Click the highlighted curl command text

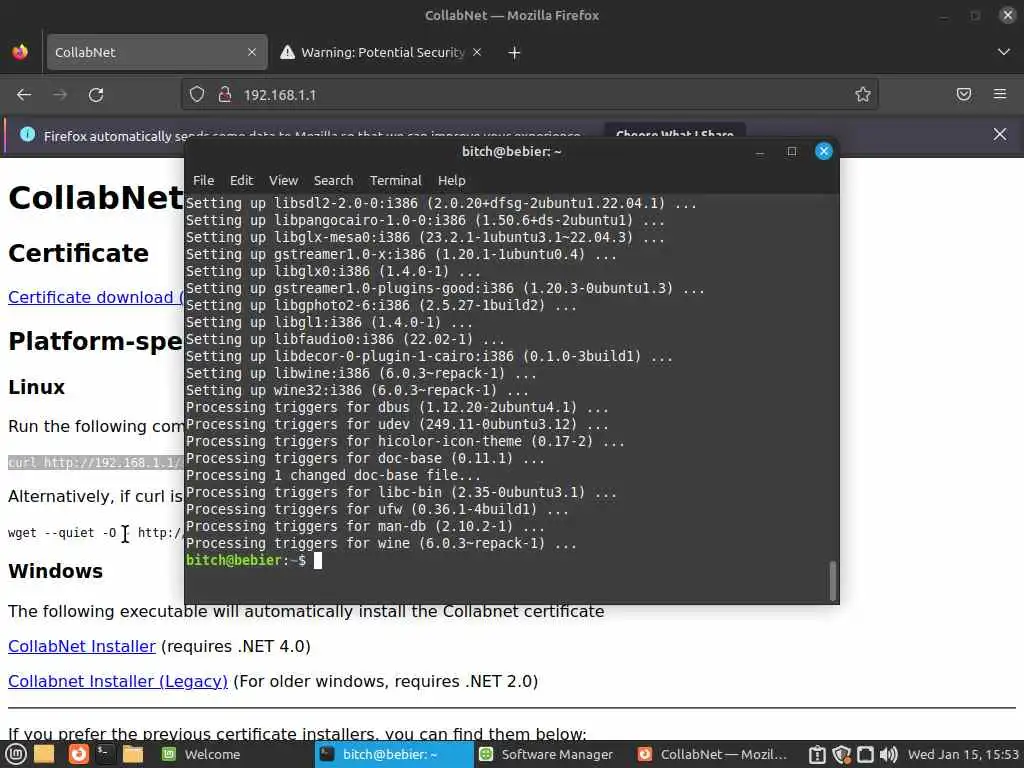(x=96, y=462)
